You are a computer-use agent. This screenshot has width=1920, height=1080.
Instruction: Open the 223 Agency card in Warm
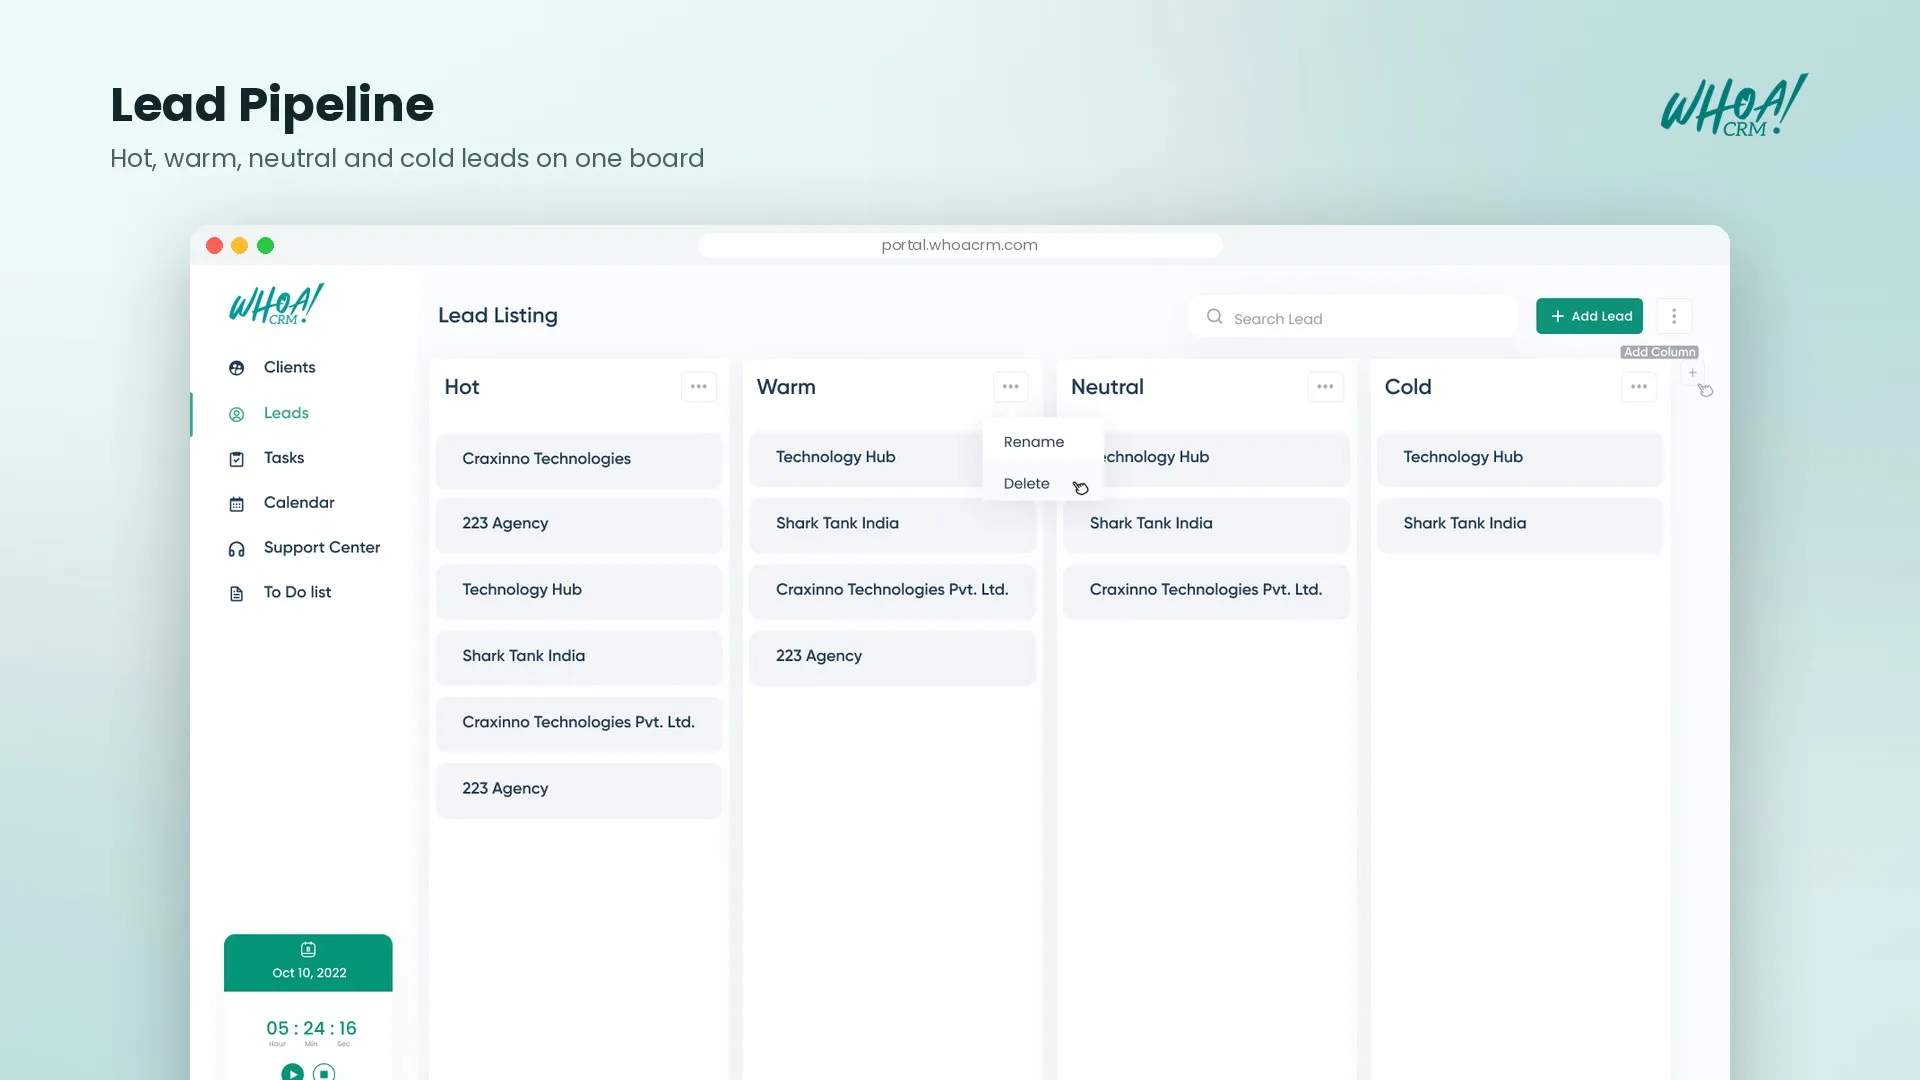[x=893, y=657]
